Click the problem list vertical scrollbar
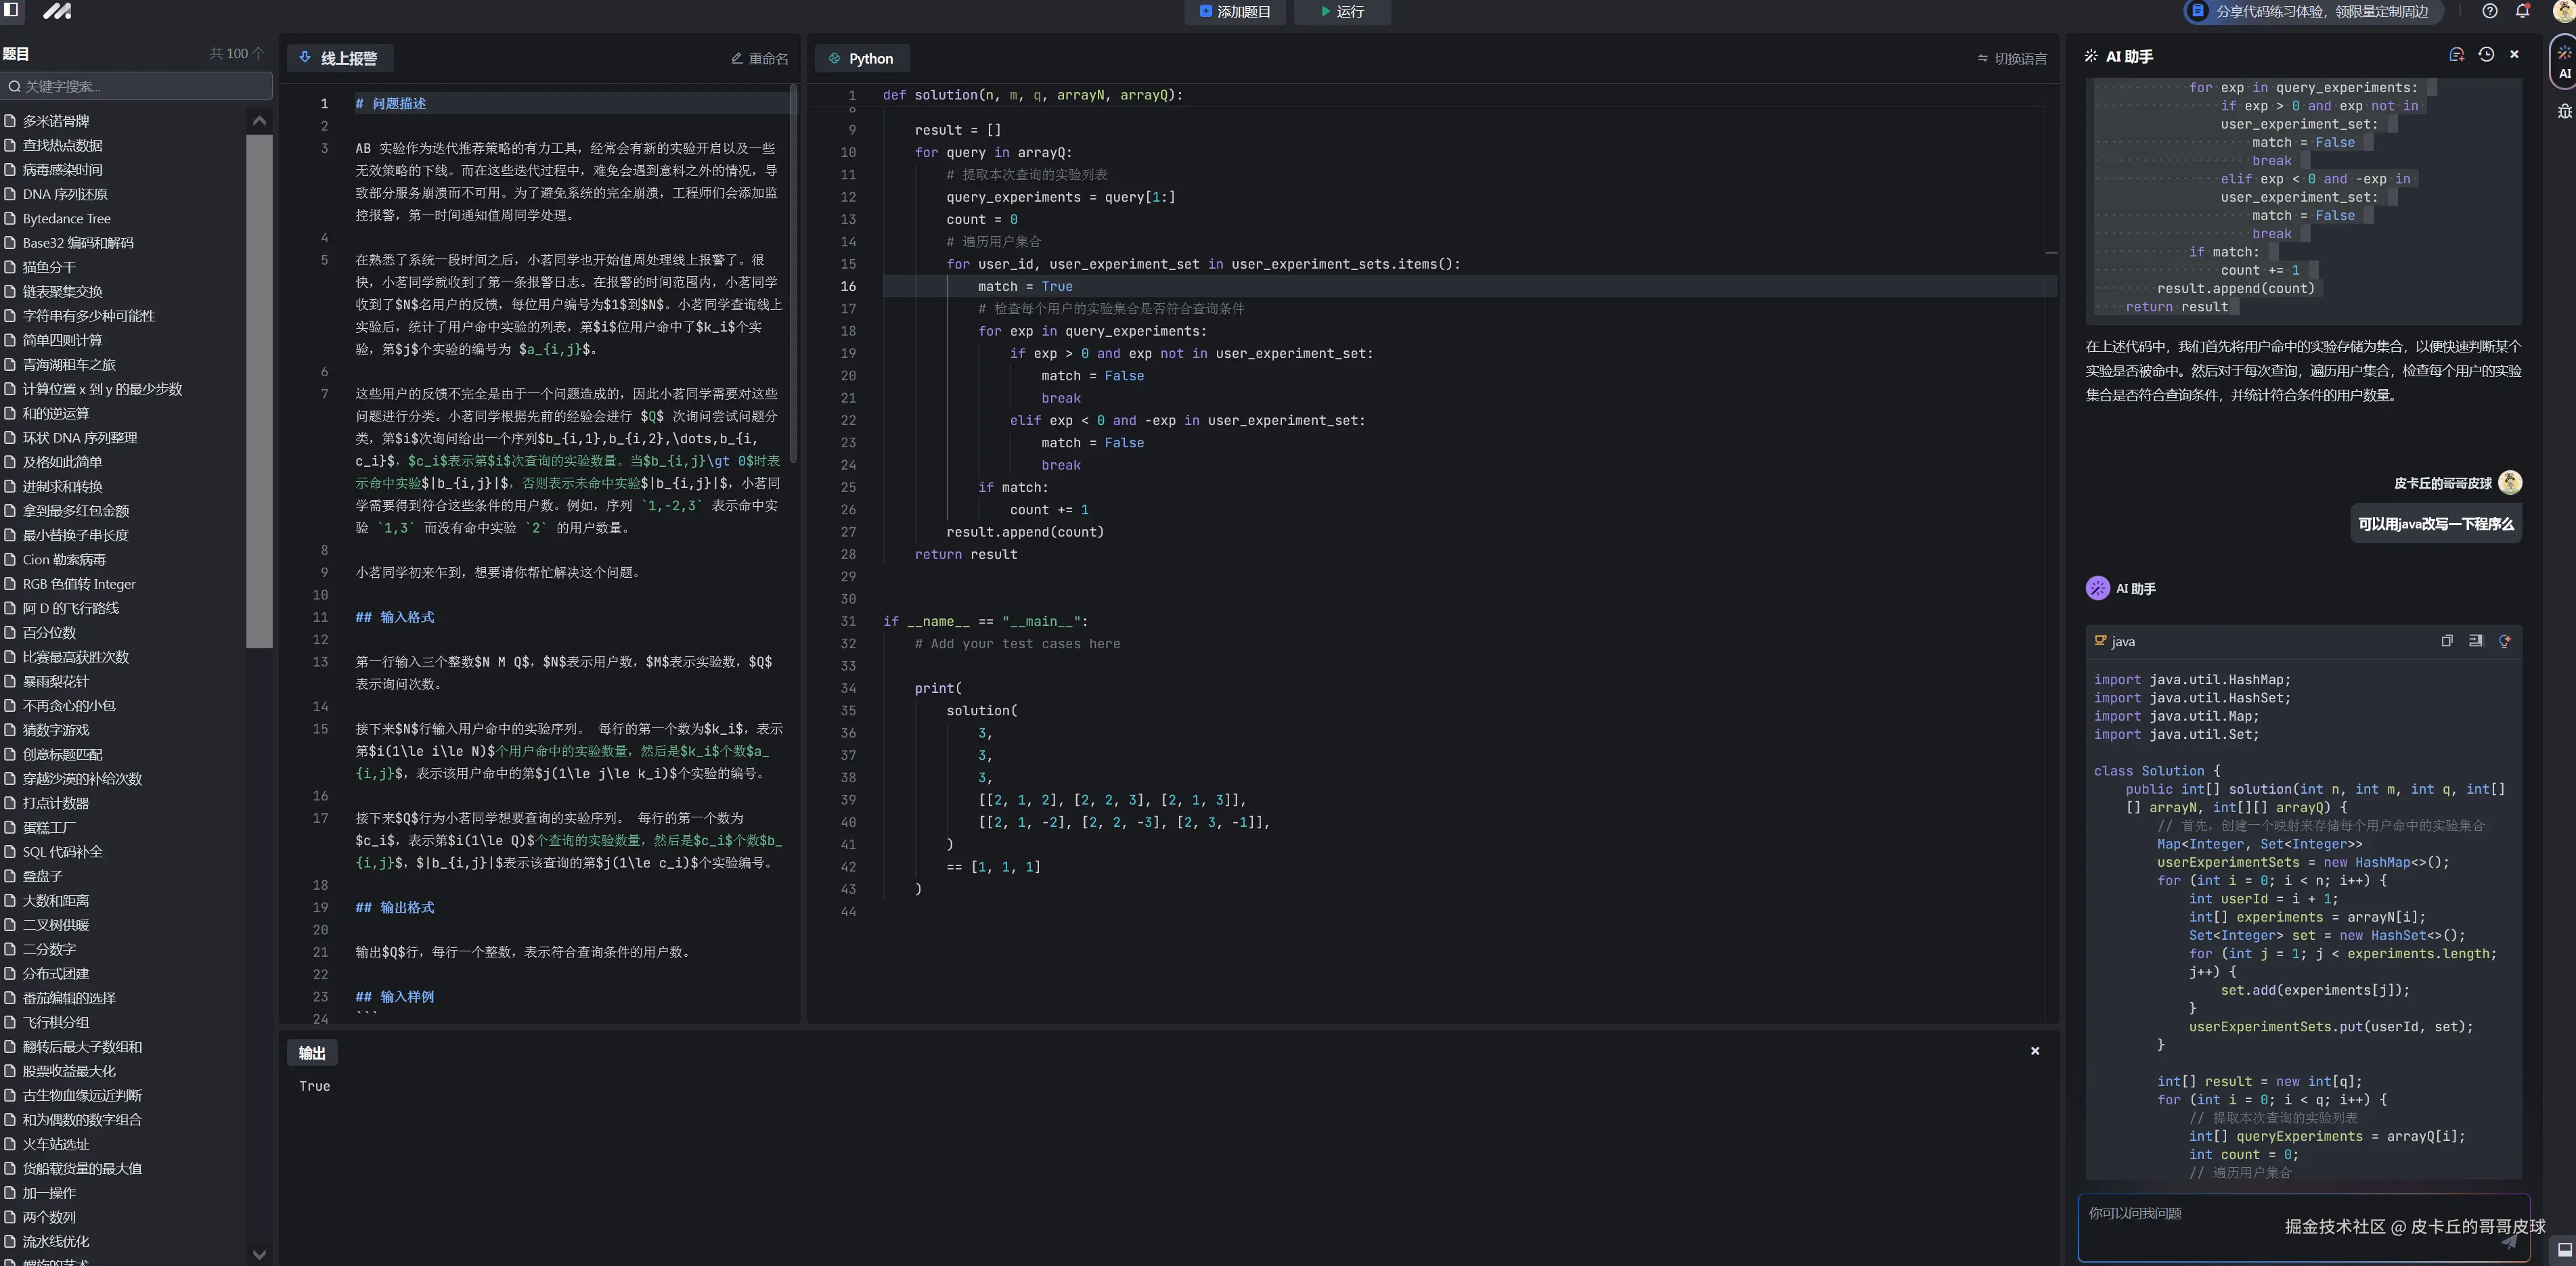This screenshot has height=1266, width=2576. pos(259,390)
